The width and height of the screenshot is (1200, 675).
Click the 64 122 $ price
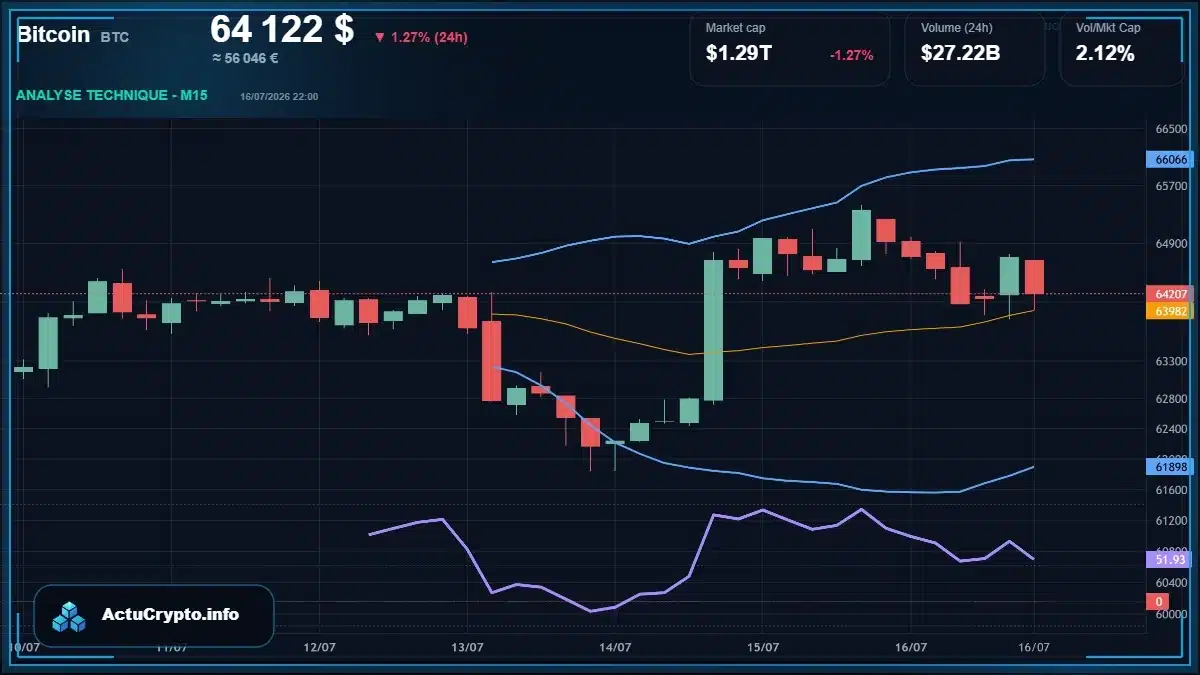point(282,29)
